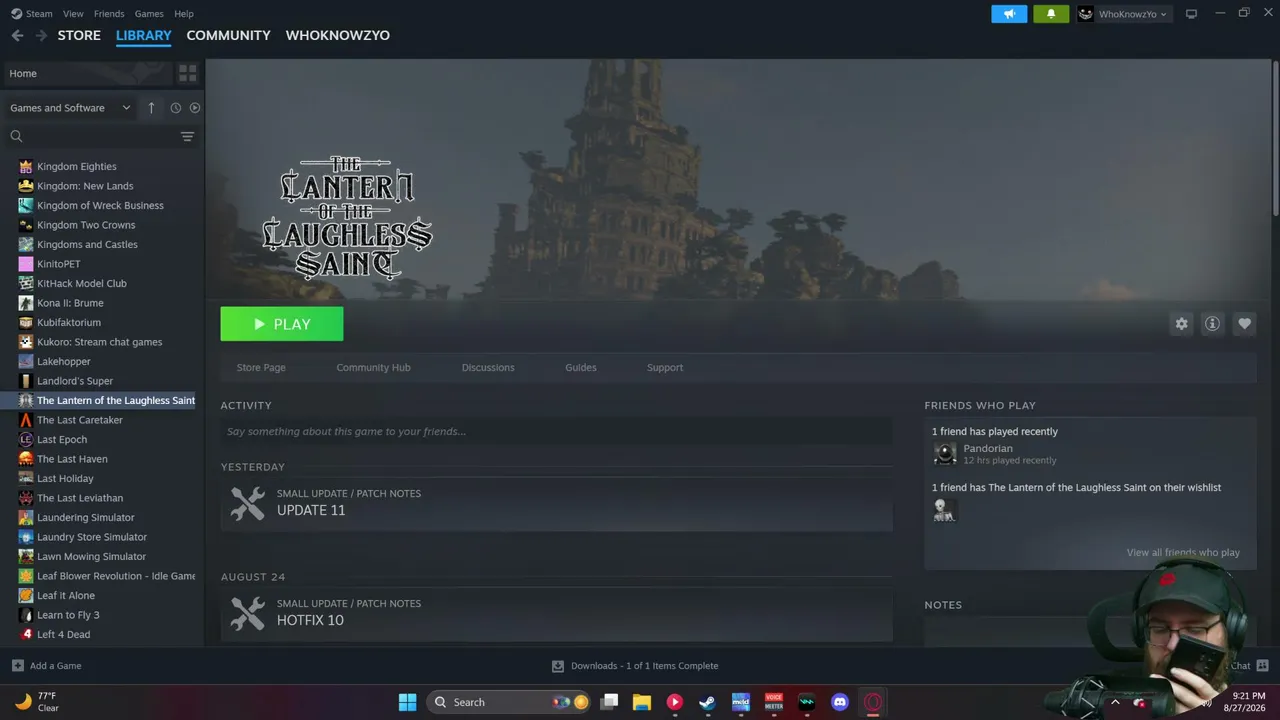Open the Discussions link
Image resolution: width=1280 pixels, height=720 pixels.
click(x=488, y=368)
